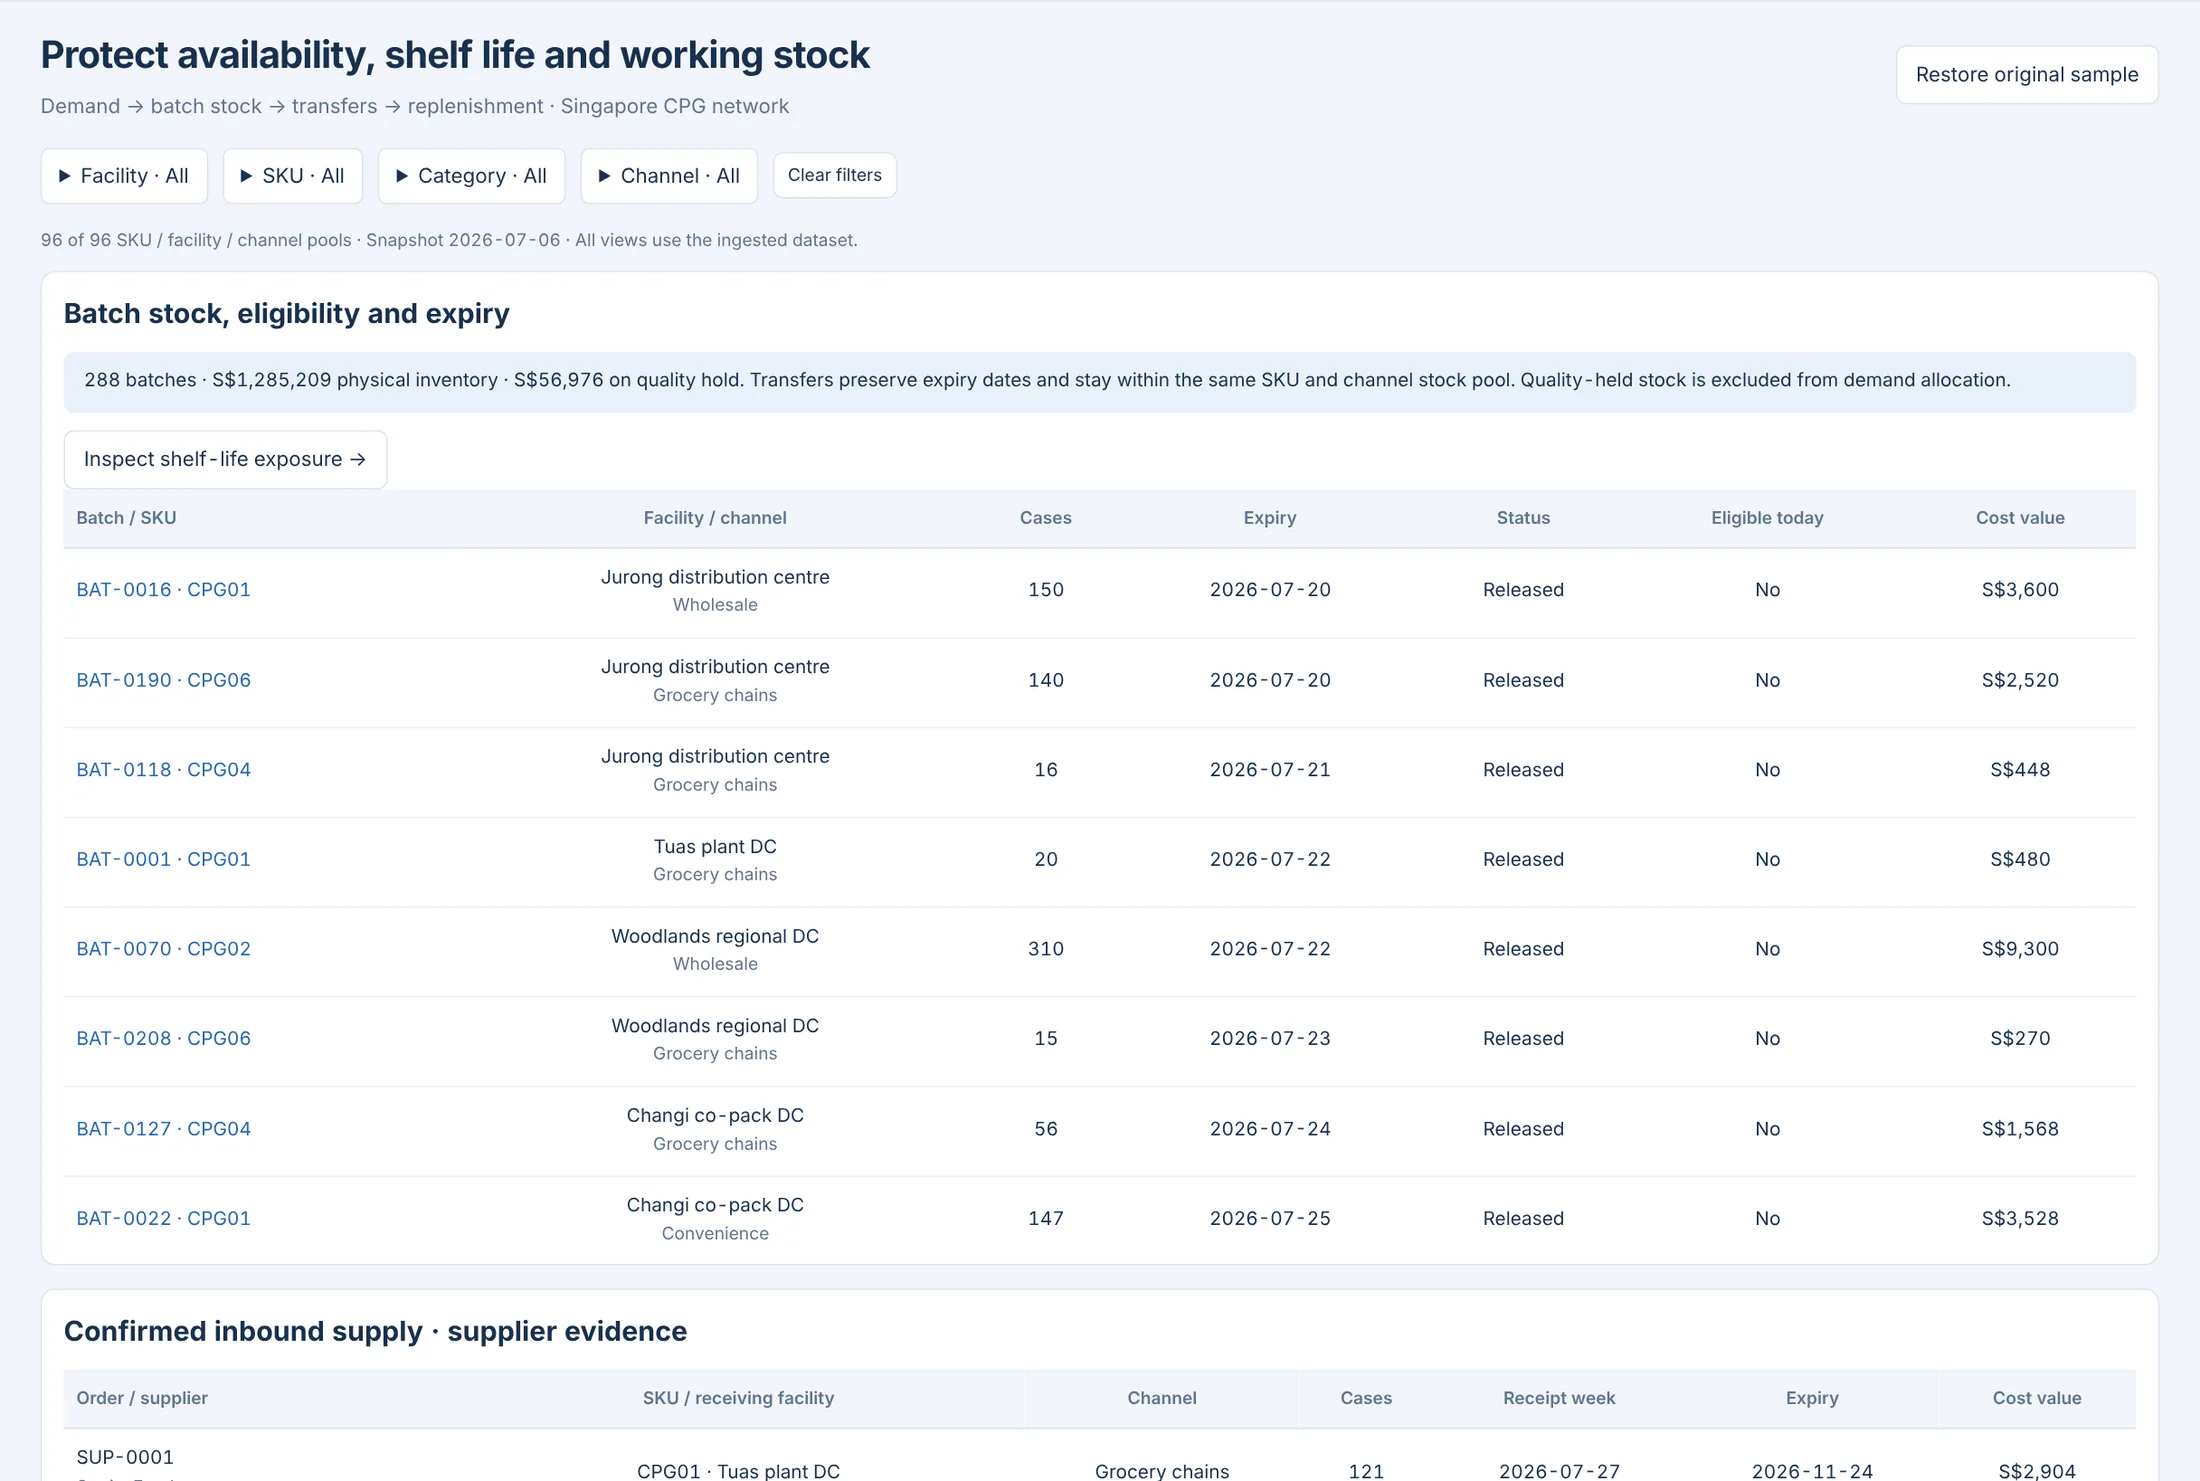The height and width of the screenshot is (1481, 2200).
Task: Click the No eligibility in BAT-0127 row
Action: coord(1767,1128)
